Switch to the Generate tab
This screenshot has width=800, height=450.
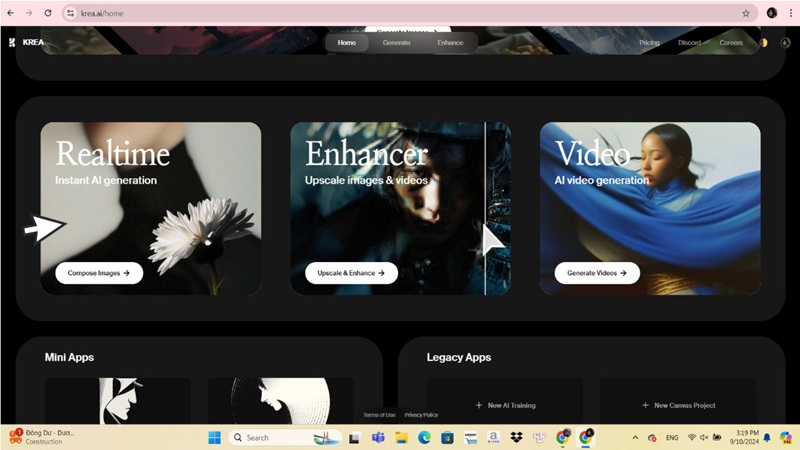(x=396, y=43)
